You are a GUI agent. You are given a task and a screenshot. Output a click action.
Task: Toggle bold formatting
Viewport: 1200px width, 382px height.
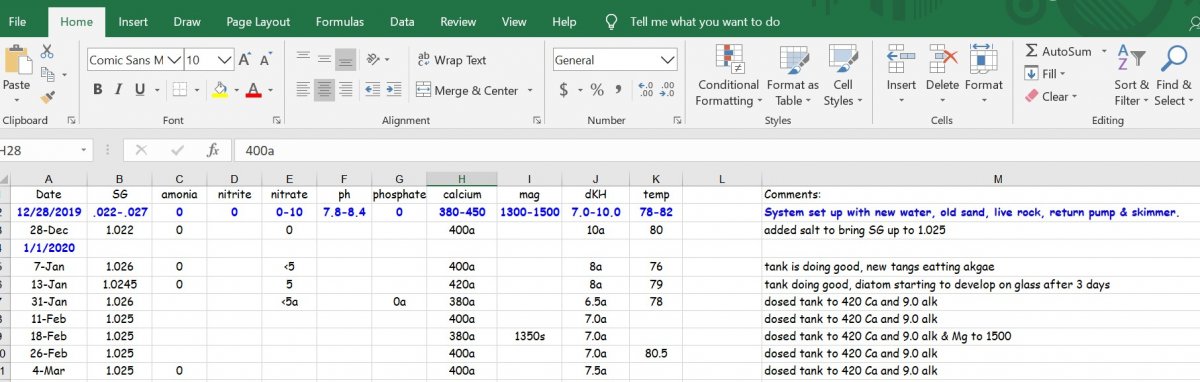point(98,90)
